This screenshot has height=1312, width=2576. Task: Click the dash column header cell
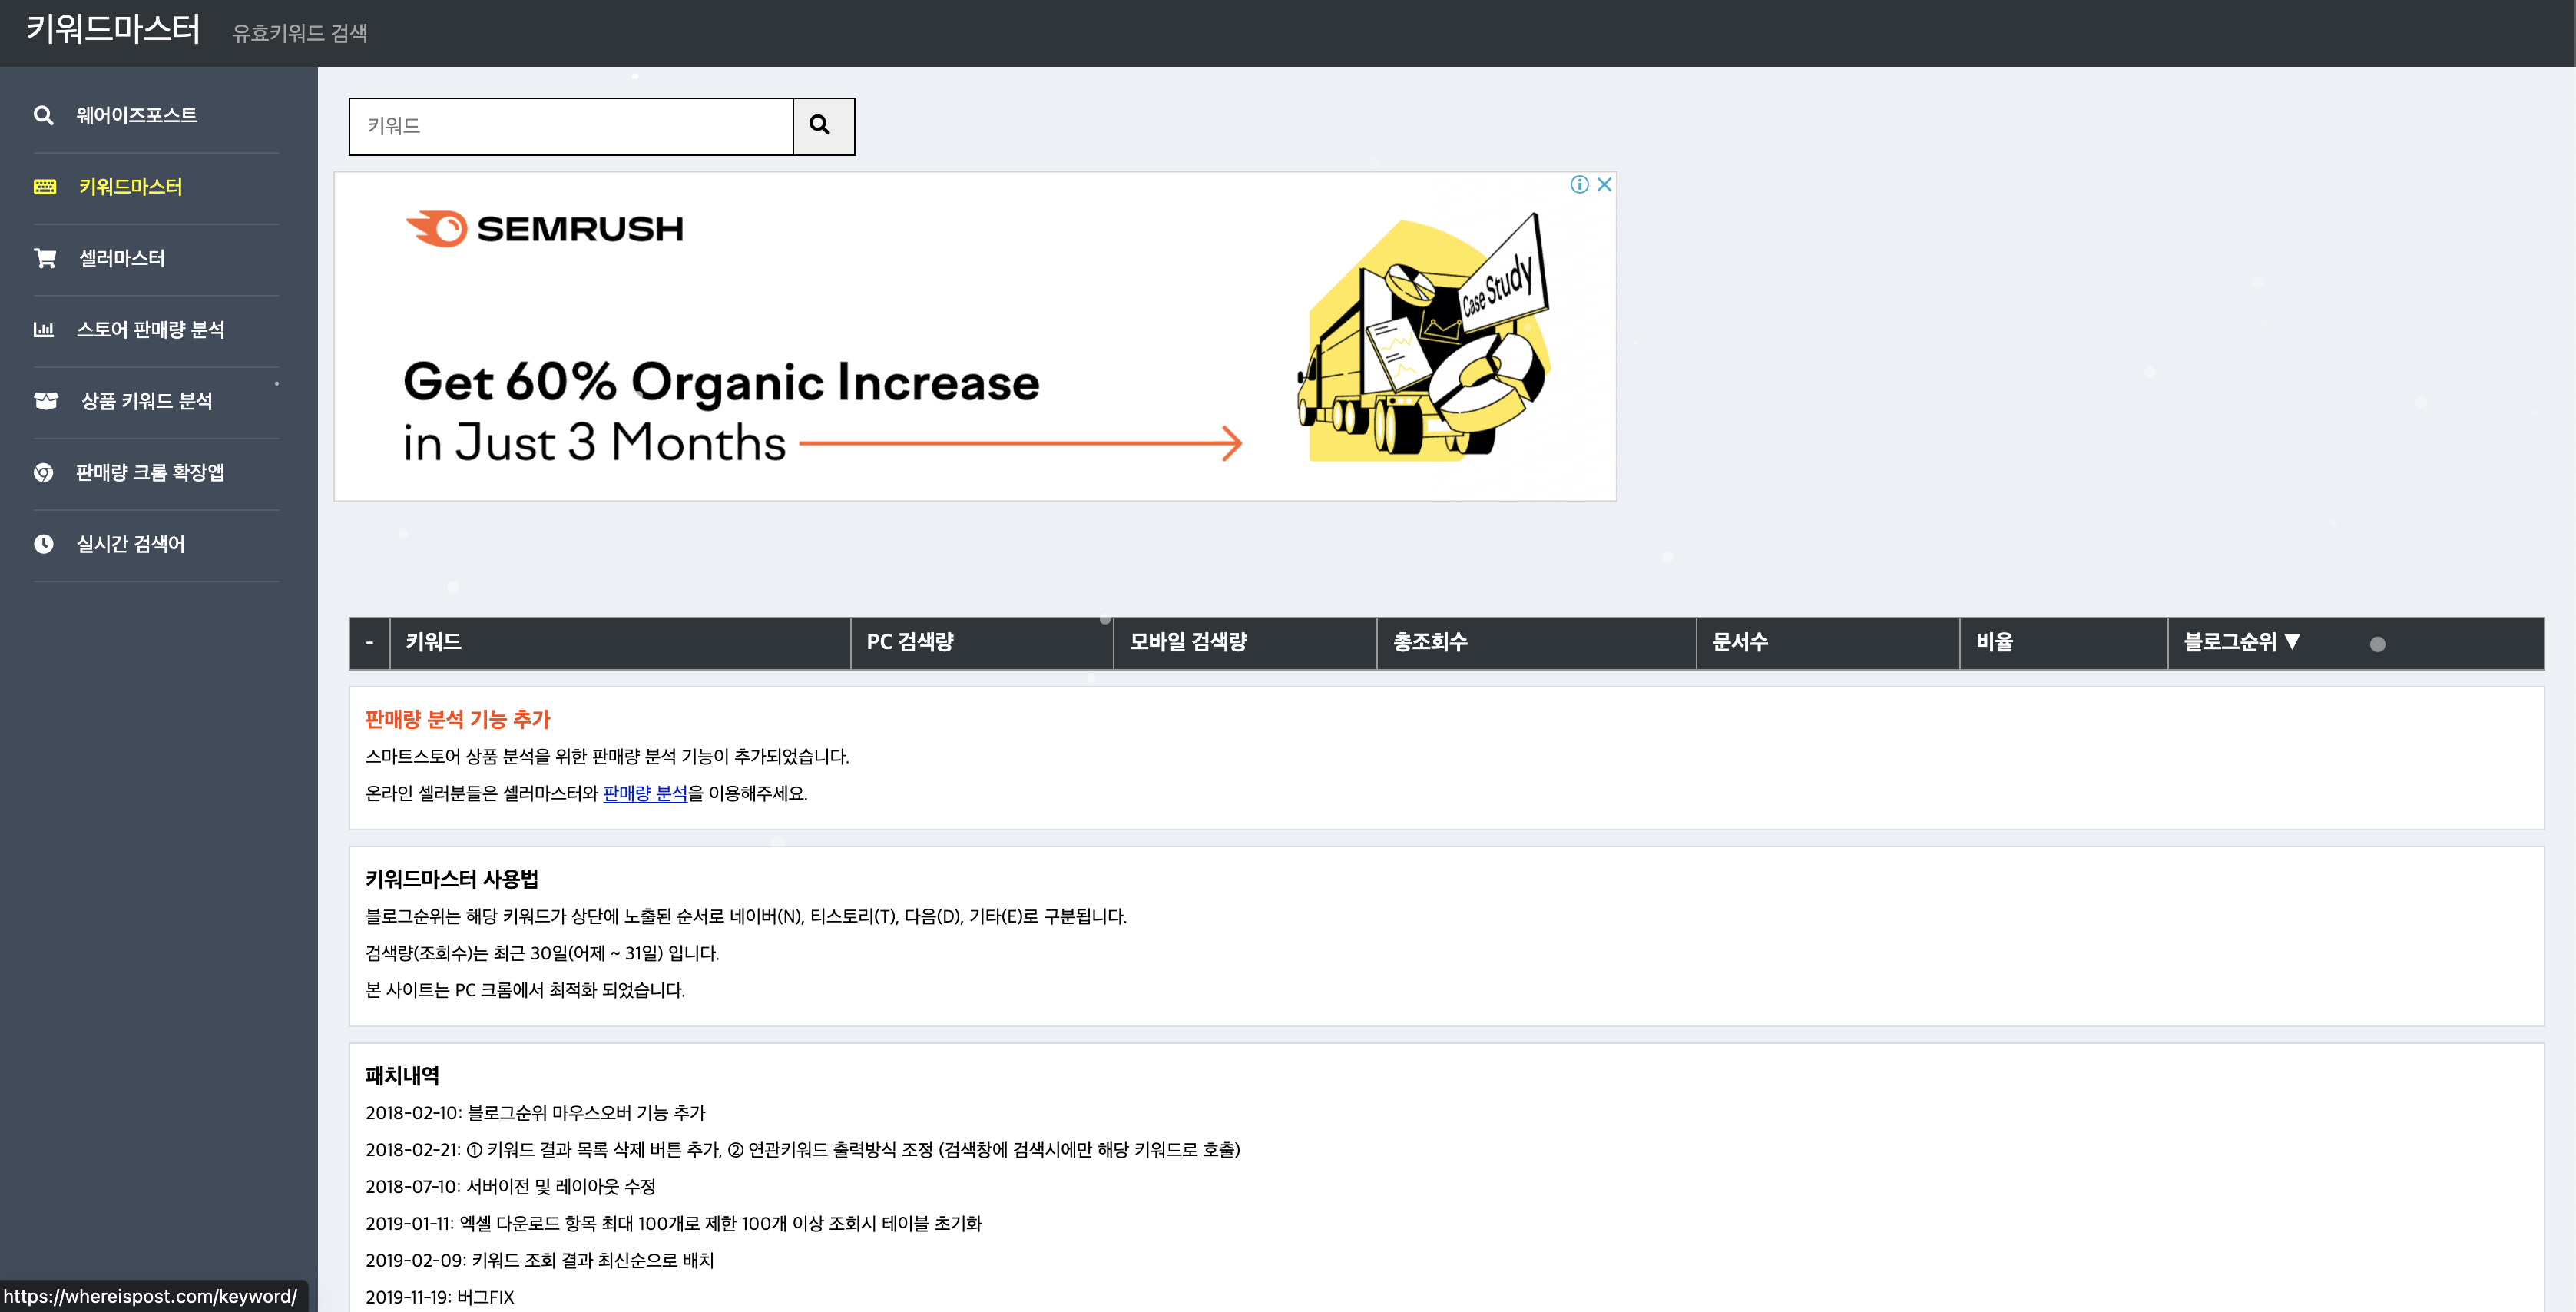pos(370,642)
